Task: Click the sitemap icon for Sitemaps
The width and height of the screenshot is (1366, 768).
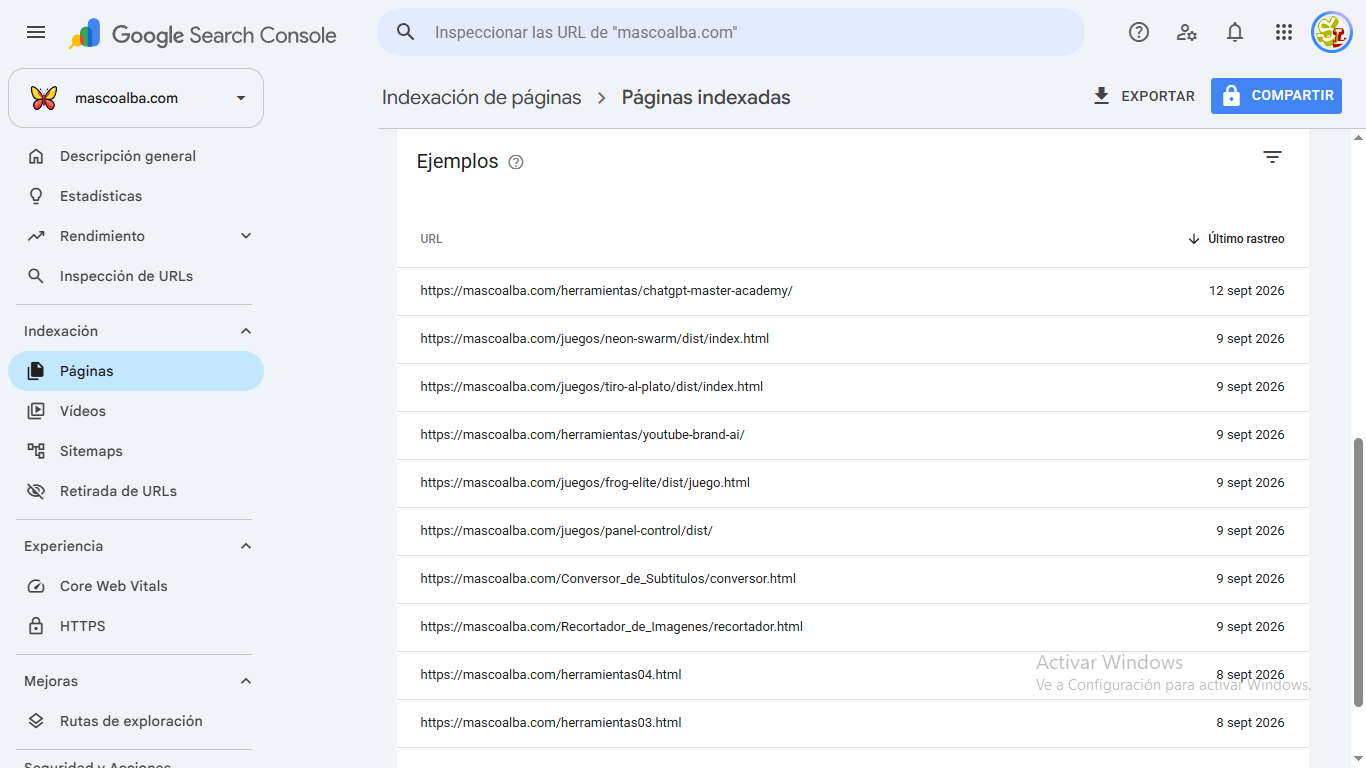Action: click(x=36, y=451)
